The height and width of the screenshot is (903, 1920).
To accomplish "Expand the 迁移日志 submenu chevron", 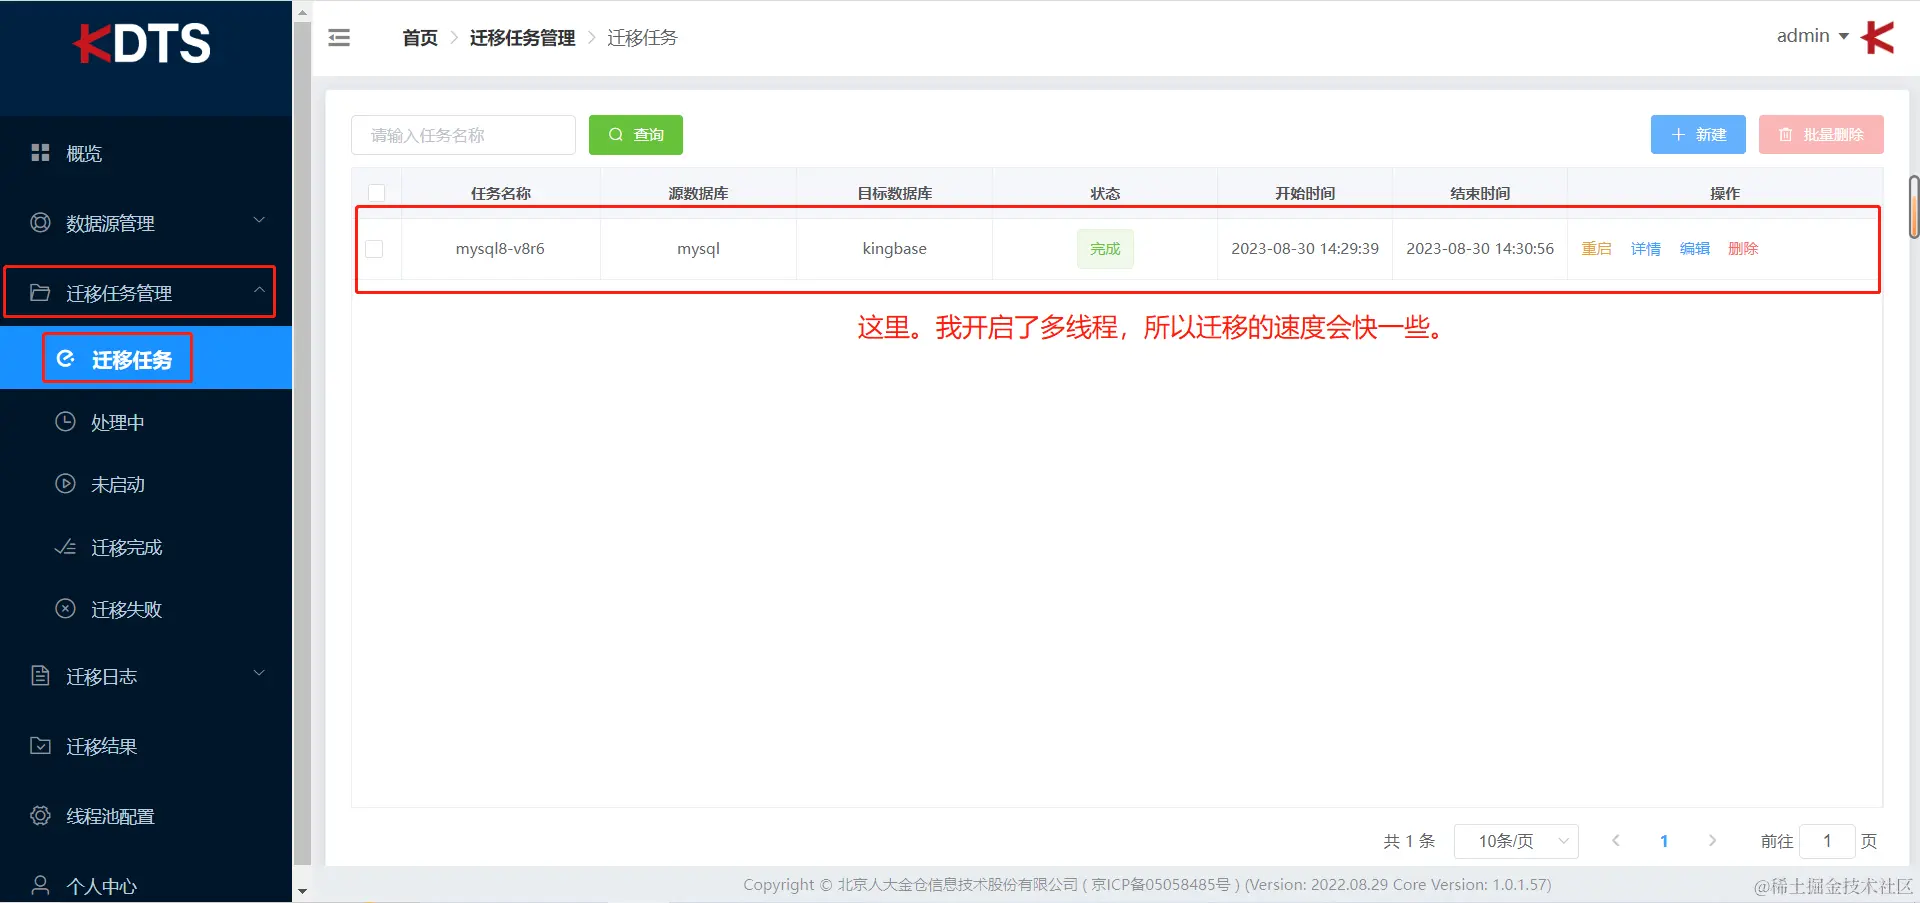I will [259, 673].
